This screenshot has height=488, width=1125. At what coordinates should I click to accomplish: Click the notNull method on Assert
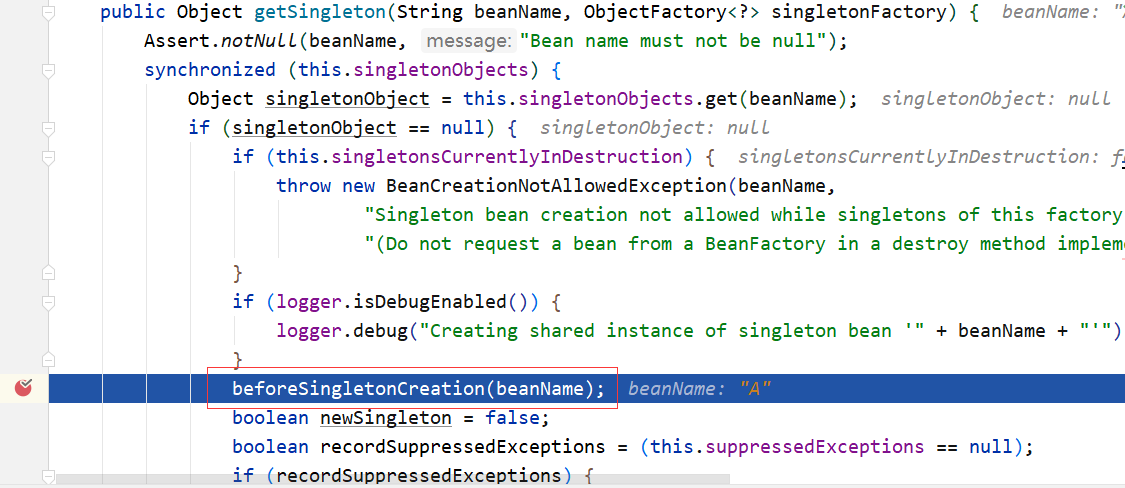coord(259,42)
